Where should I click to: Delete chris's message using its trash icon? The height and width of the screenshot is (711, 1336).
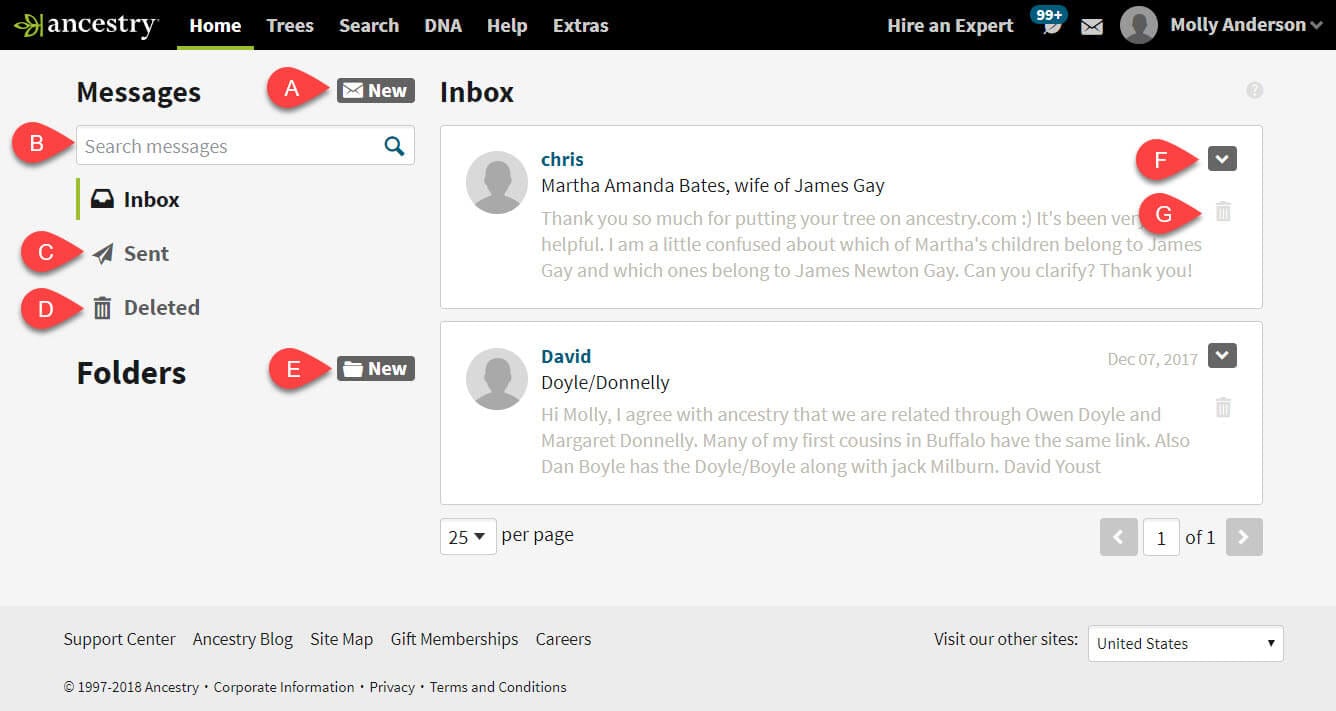tap(1222, 212)
